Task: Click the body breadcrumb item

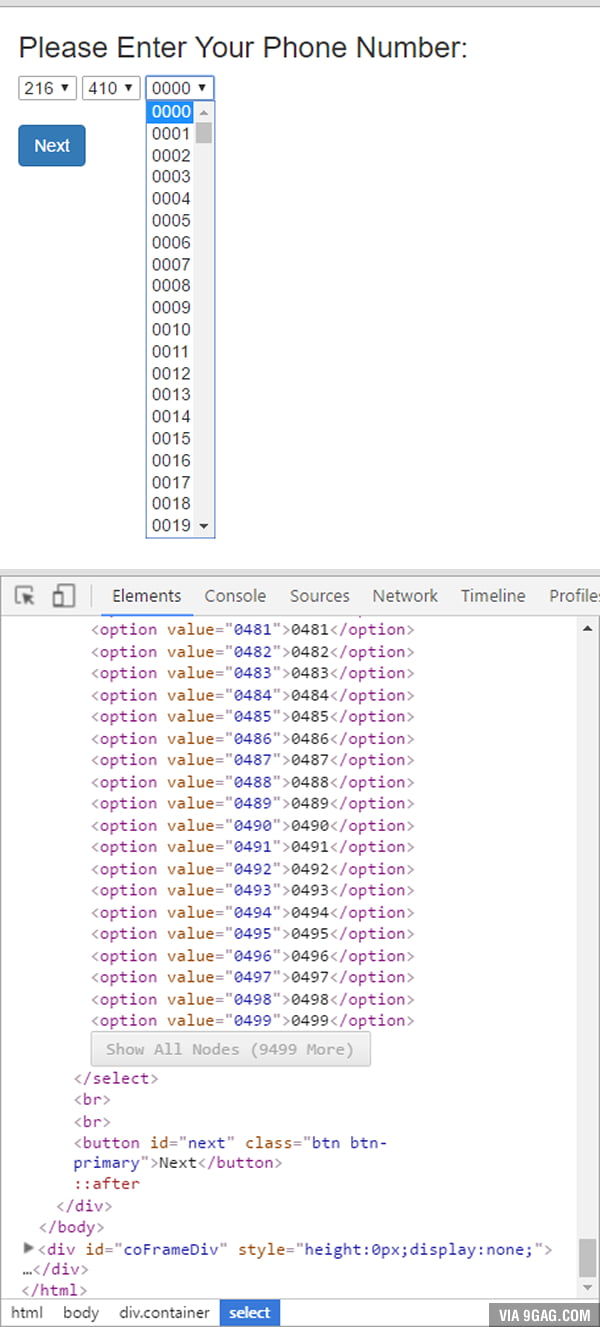Action: [x=80, y=1313]
